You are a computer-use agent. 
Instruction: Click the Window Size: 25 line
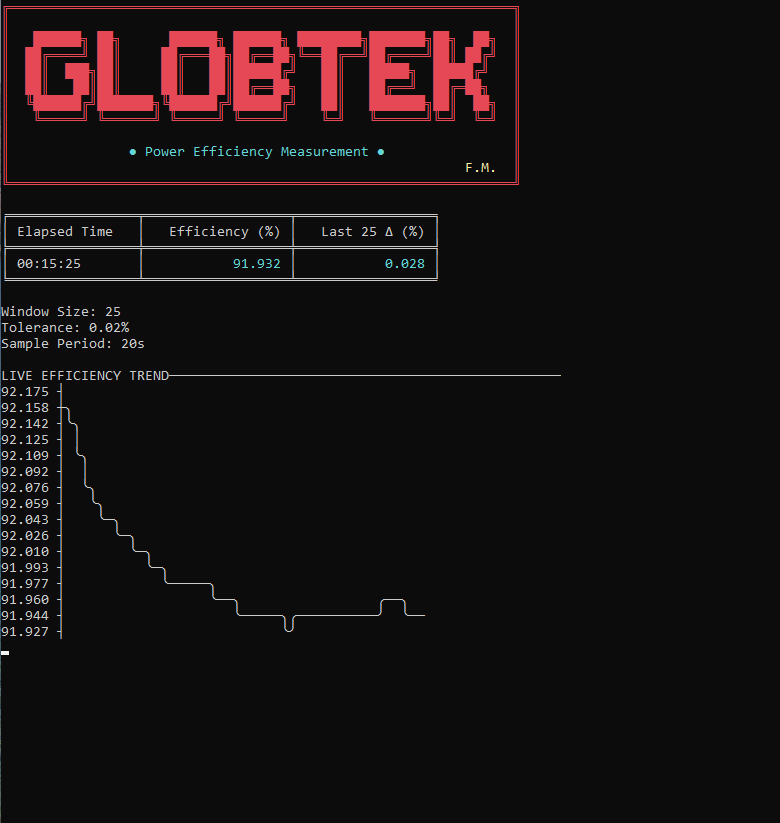[x=61, y=312]
